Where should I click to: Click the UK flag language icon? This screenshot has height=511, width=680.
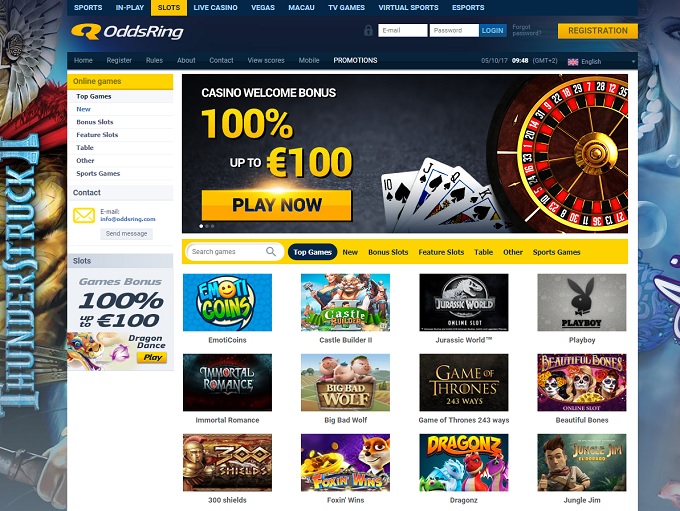(573, 62)
